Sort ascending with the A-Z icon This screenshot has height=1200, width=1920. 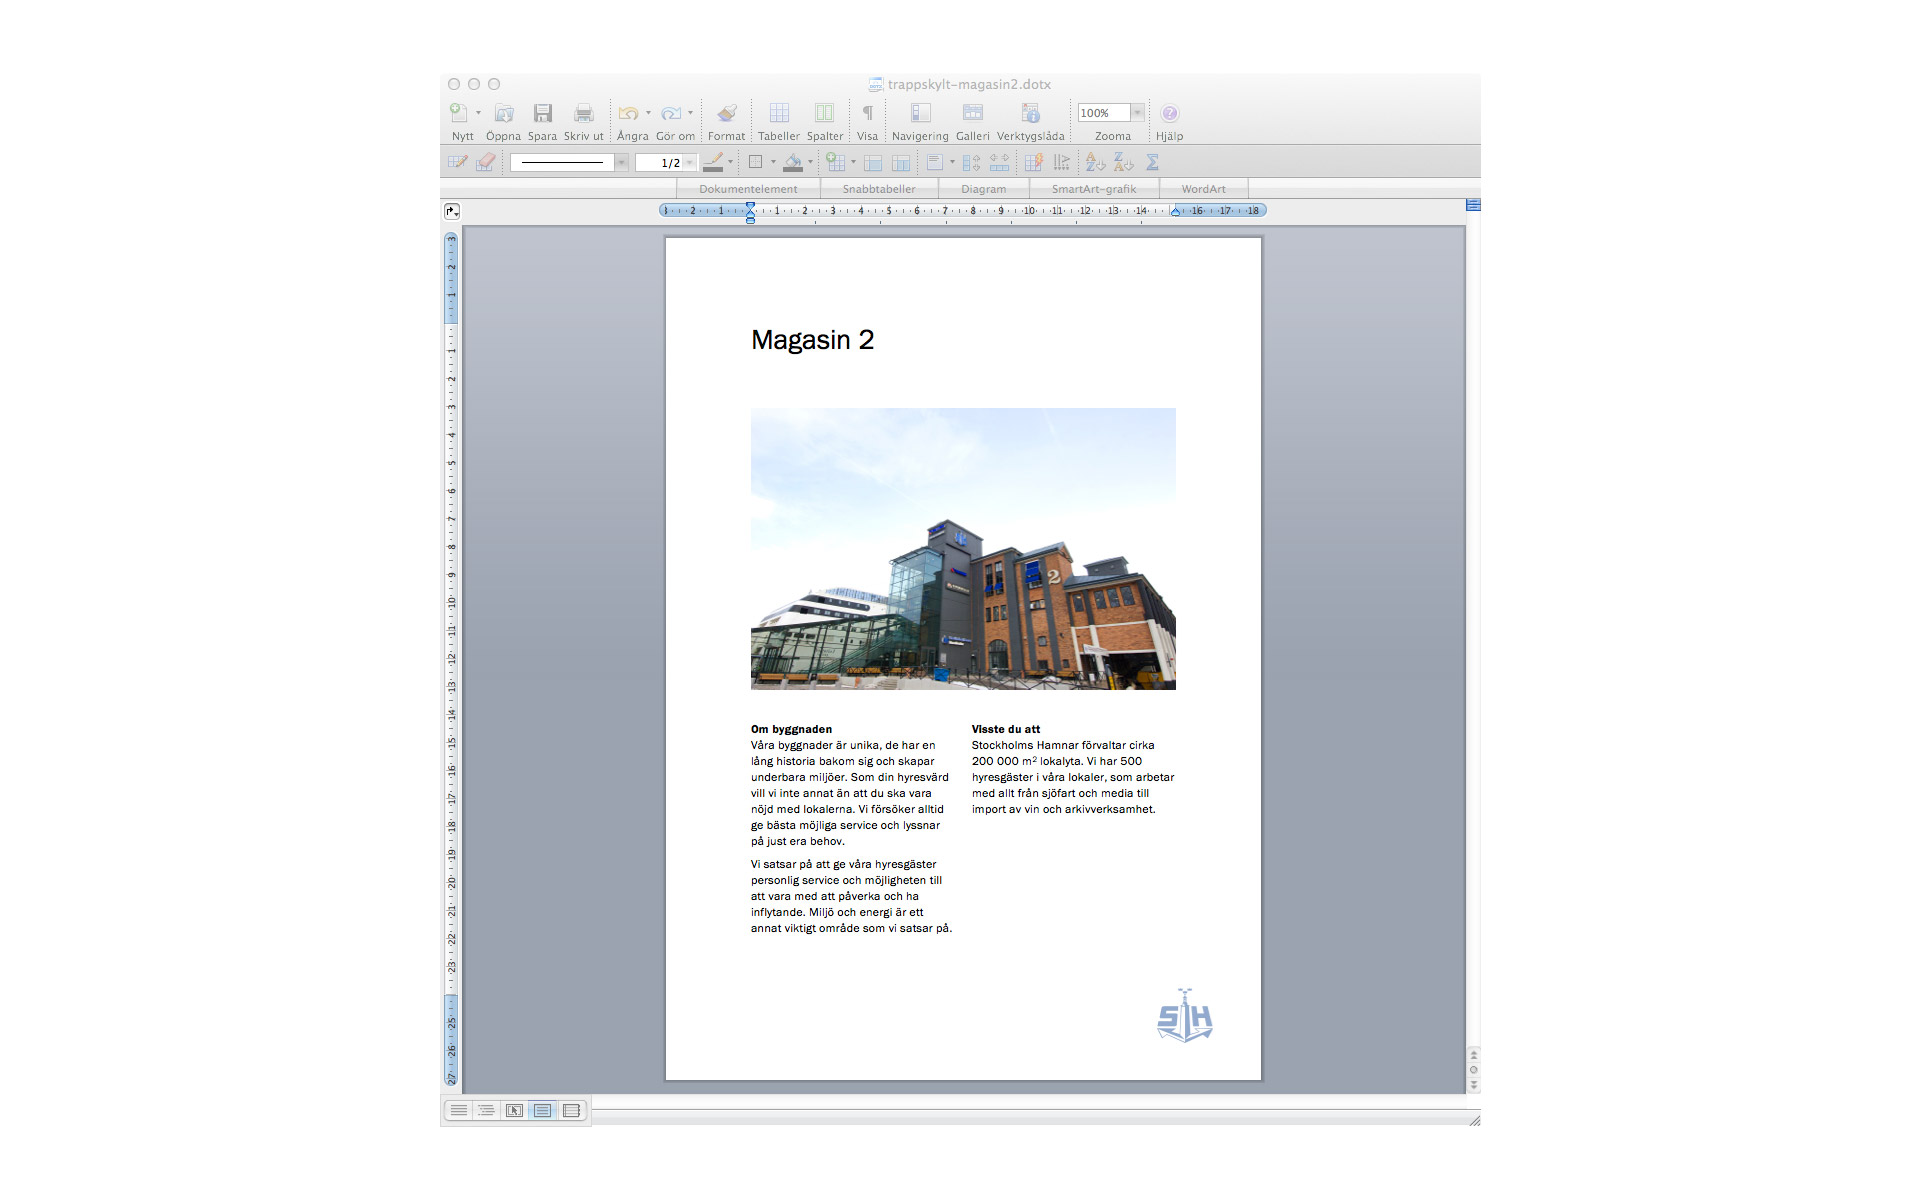[x=1096, y=162]
